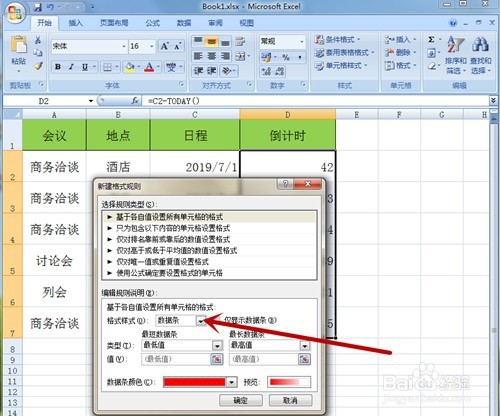The height and width of the screenshot is (416, 500).
Task: Click the Format Painter brush
Action: [38, 66]
